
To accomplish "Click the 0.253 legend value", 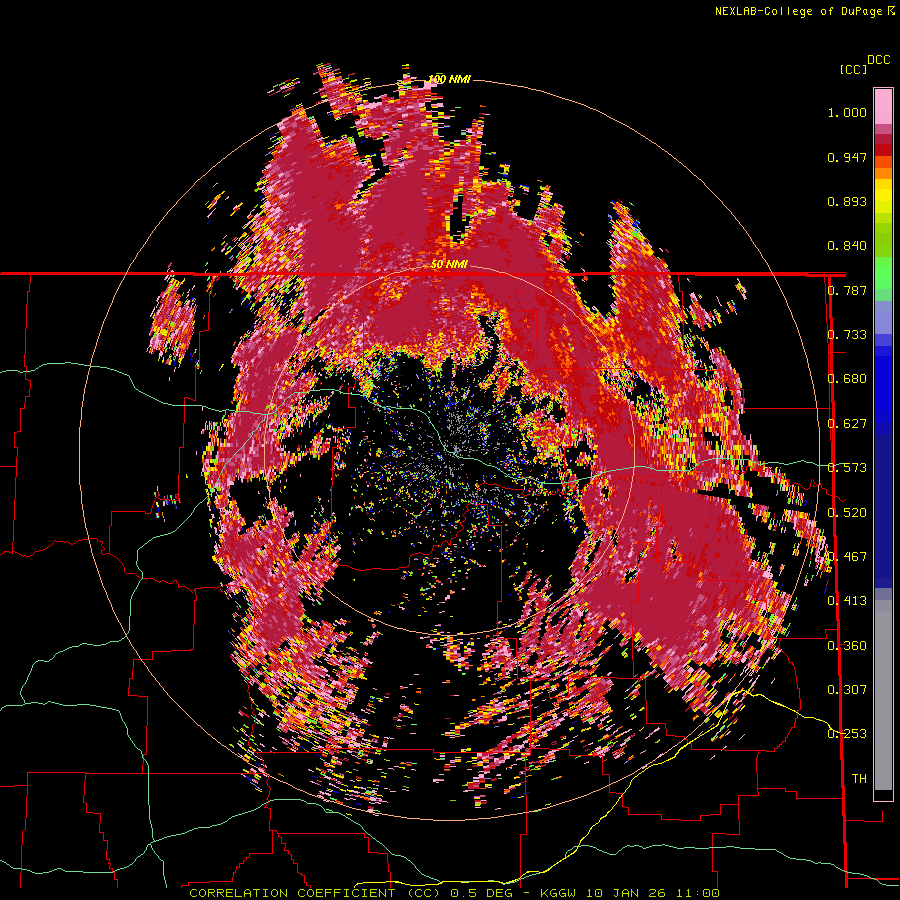I will coord(847,734).
